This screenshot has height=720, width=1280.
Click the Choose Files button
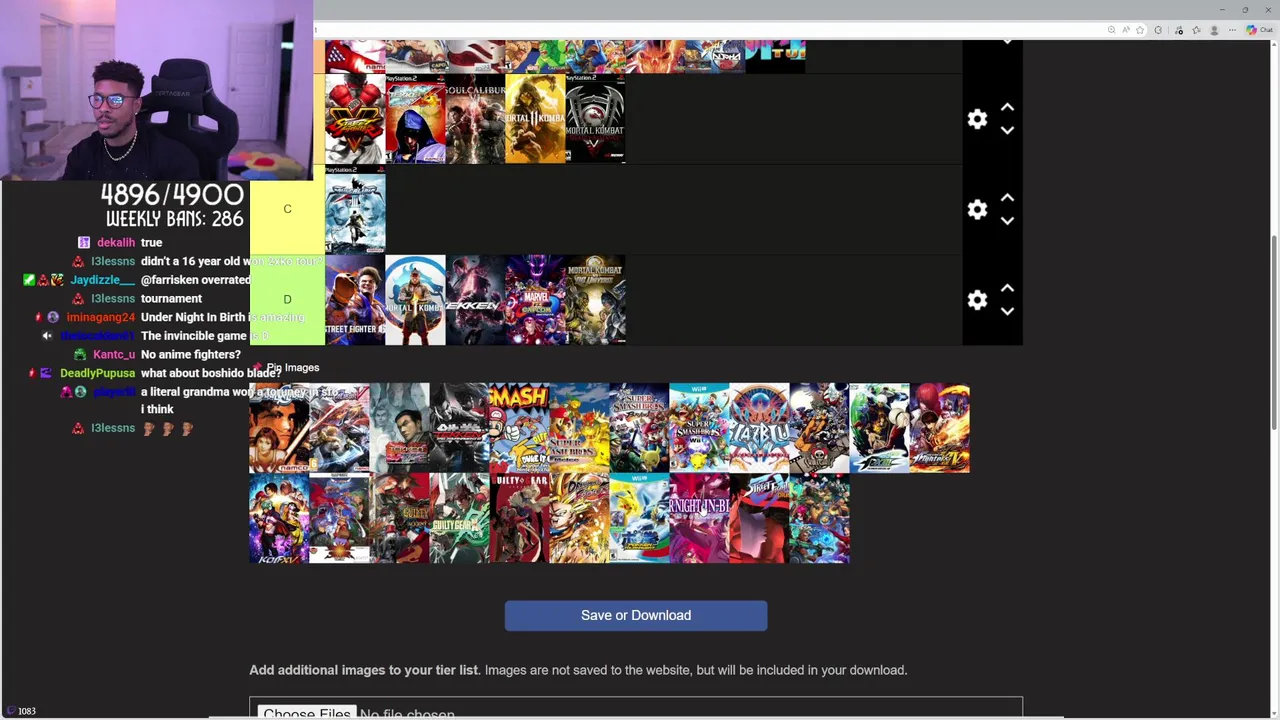(x=306, y=714)
